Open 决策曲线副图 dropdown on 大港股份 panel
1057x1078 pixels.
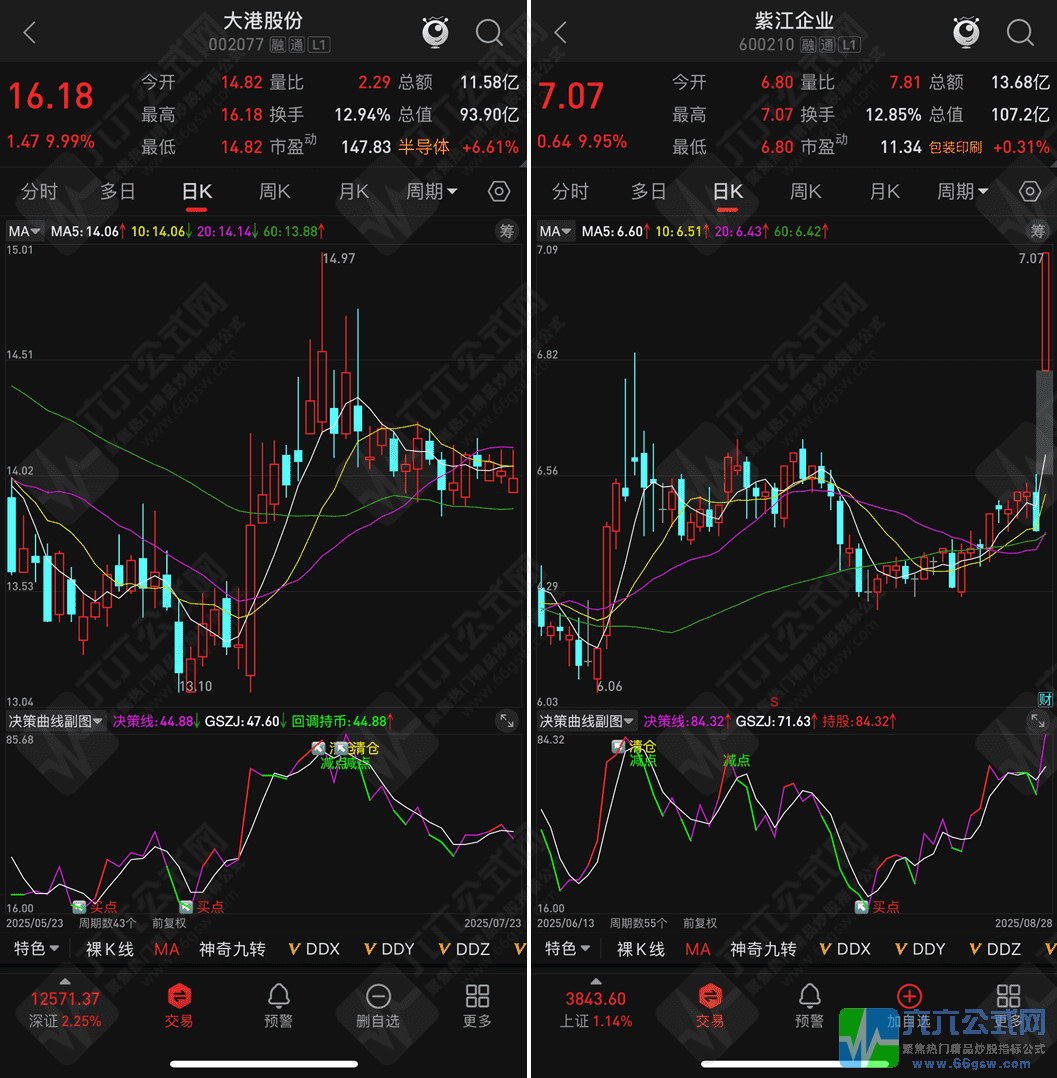tap(56, 720)
